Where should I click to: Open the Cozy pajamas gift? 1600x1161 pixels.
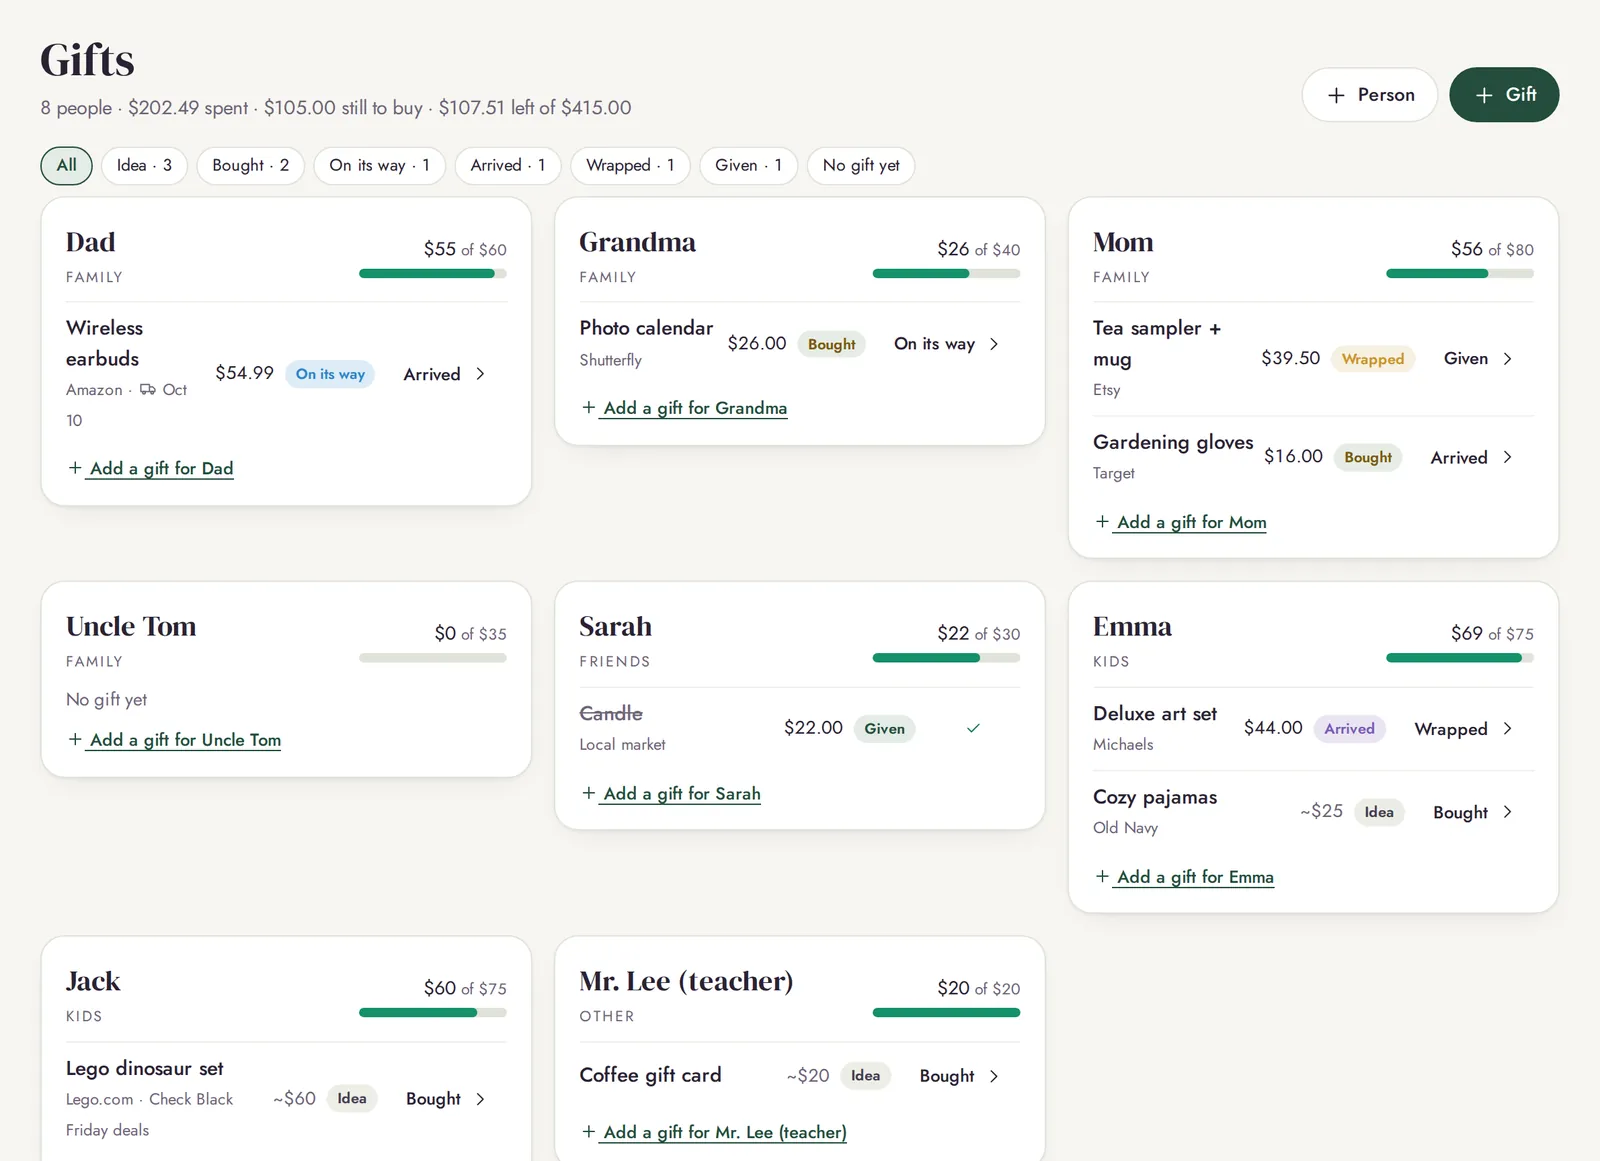click(x=1155, y=797)
